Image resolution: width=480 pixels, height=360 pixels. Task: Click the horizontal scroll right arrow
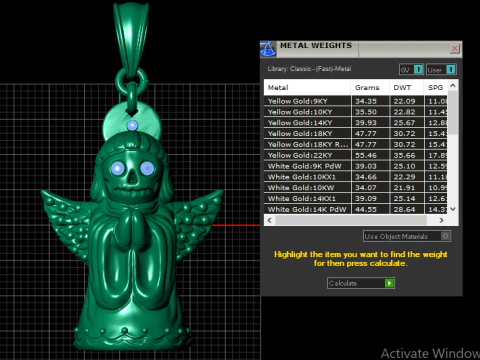point(442,220)
